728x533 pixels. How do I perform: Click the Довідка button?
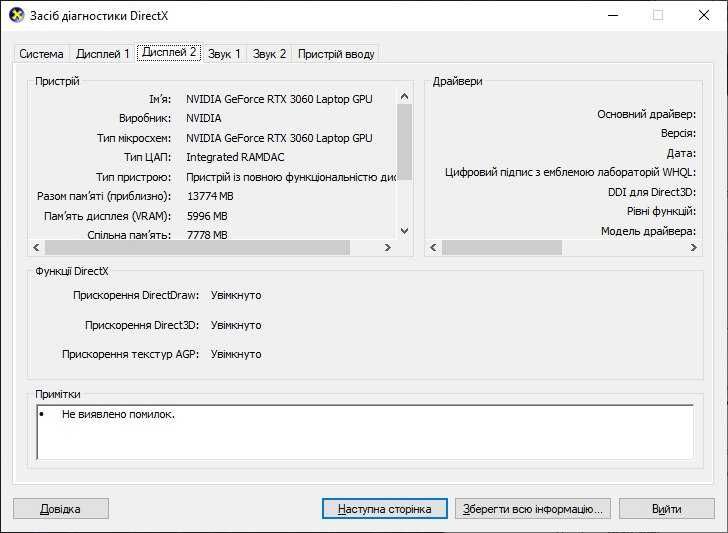click(x=61, y=509)
